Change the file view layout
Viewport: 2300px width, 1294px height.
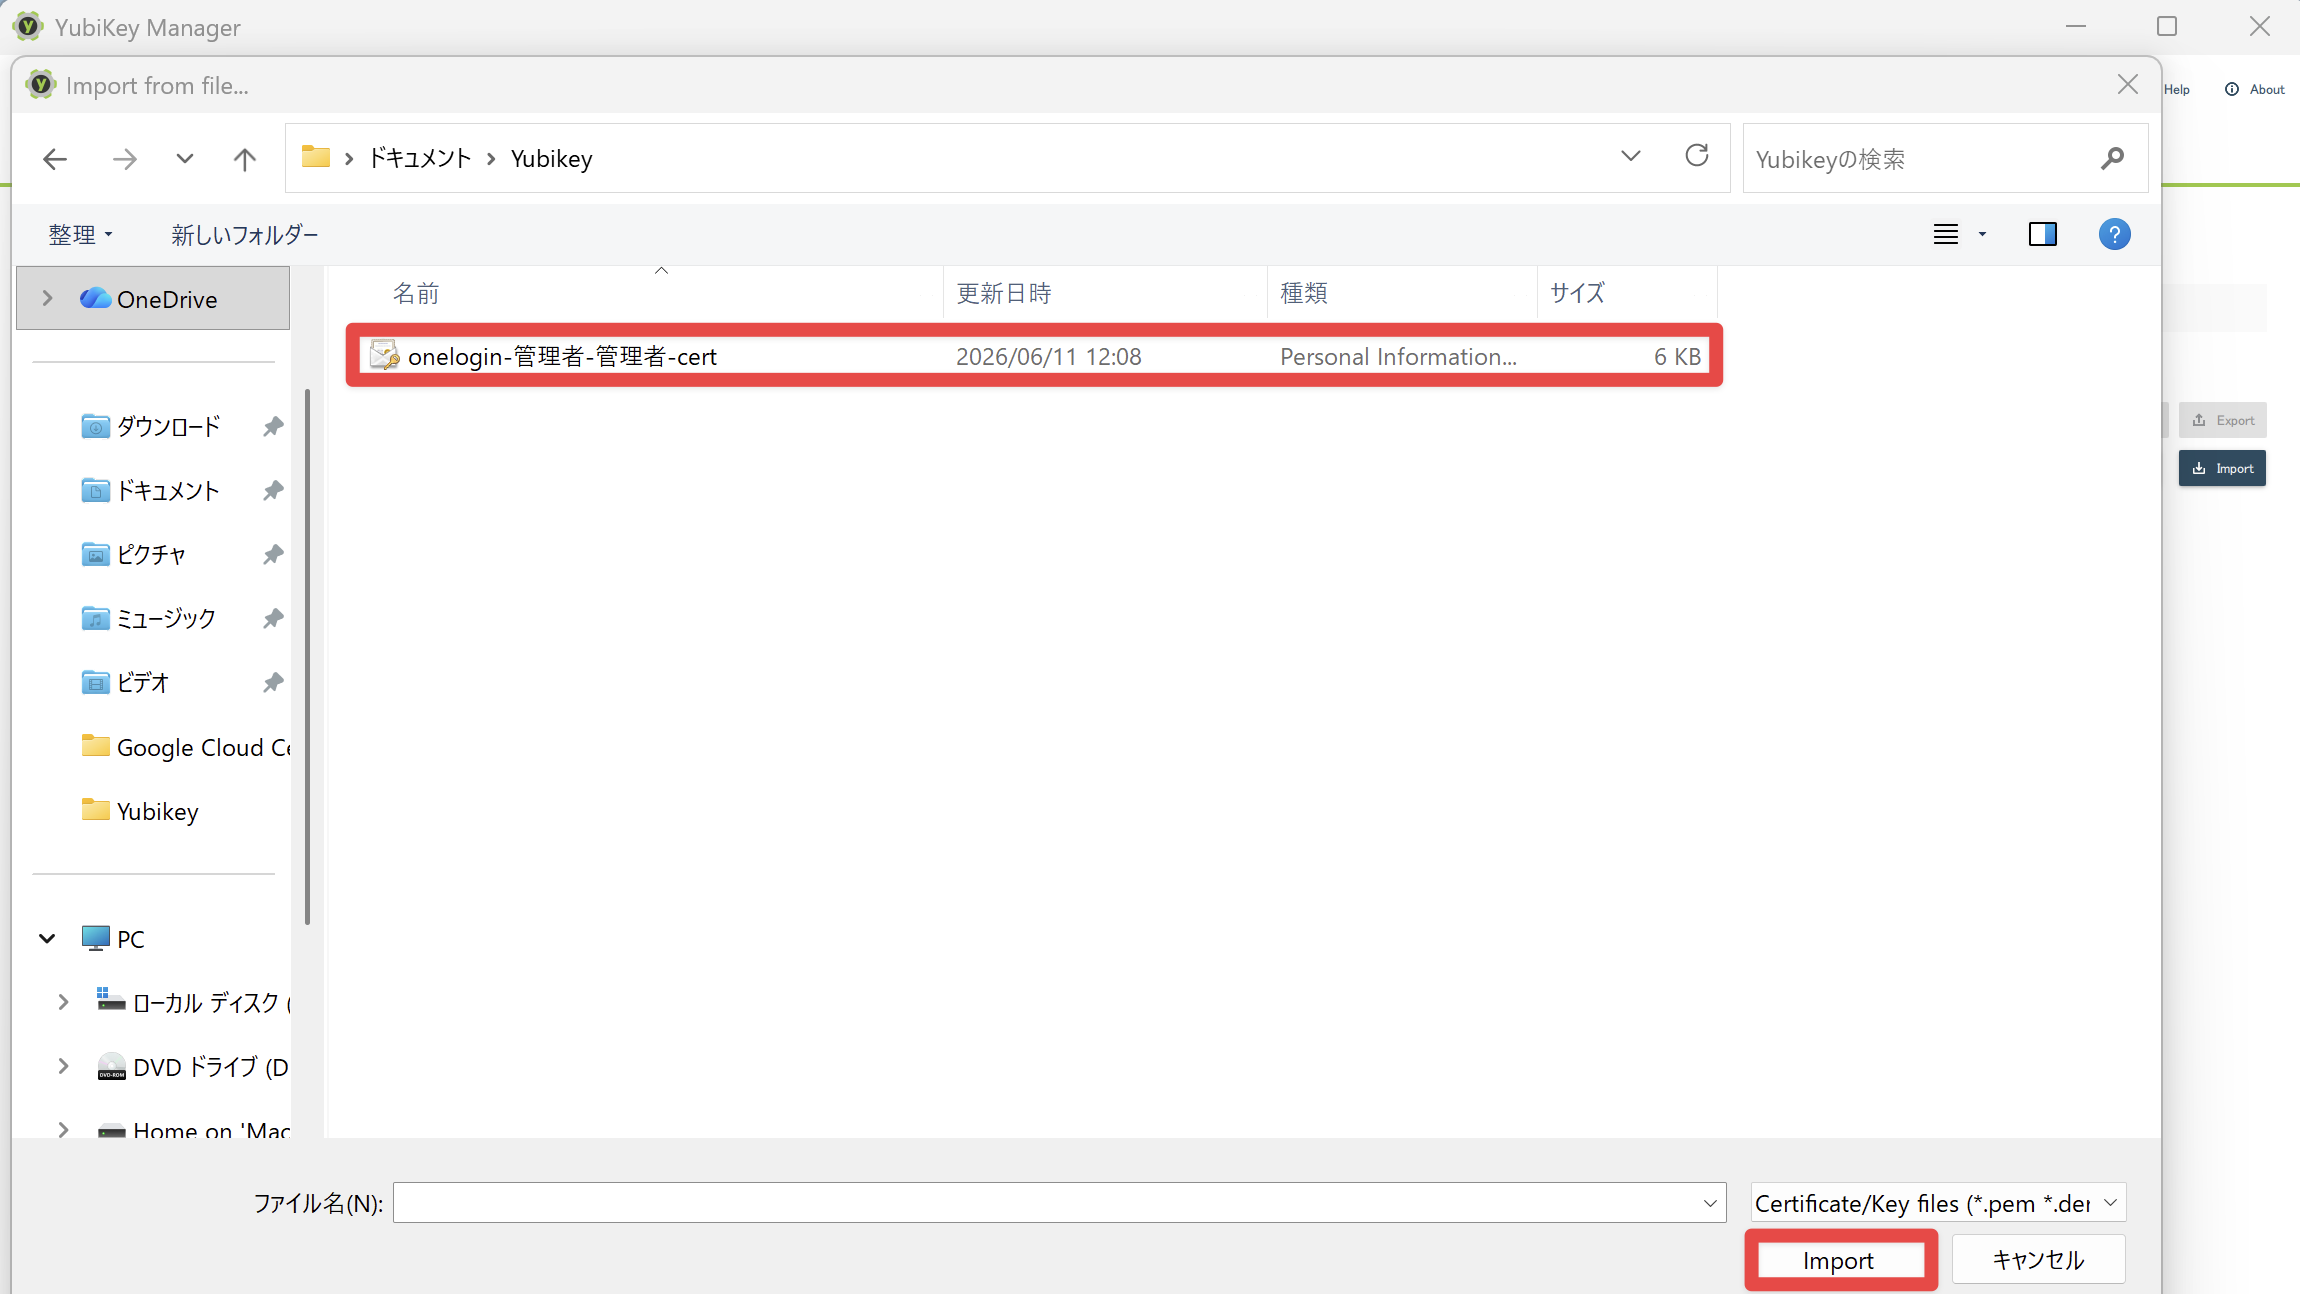(x=1946, y=235)
